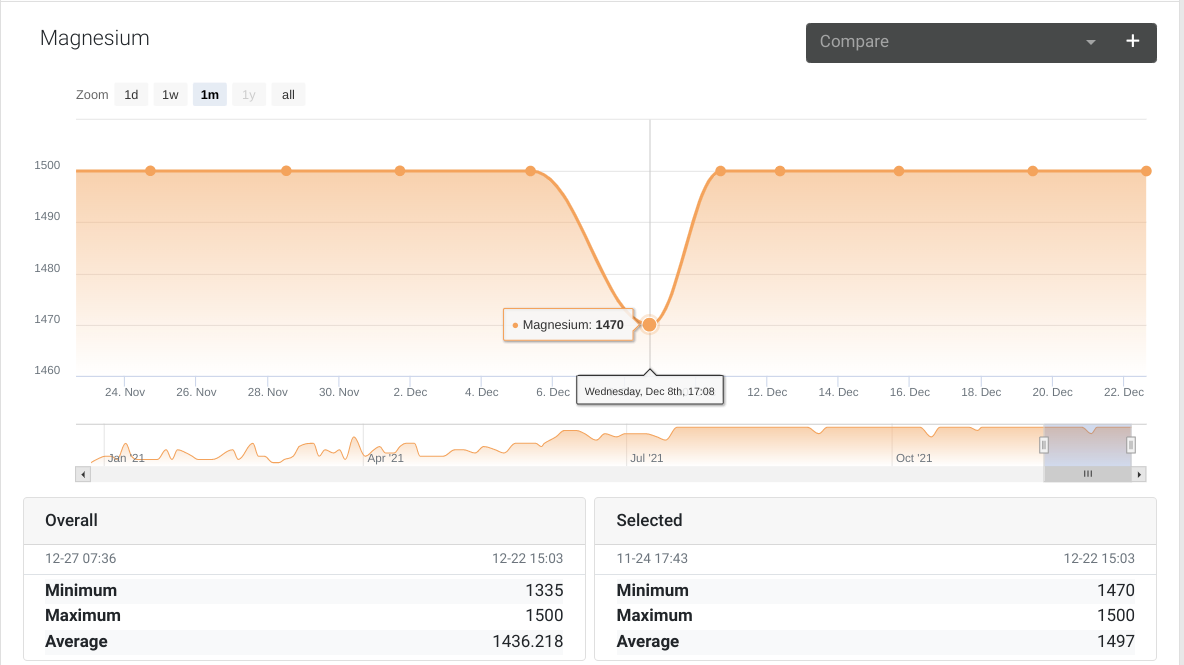Click the Wednesday, Dec 8th, 17:08 date label
The image size is (1184, 665).
[649, 391]
